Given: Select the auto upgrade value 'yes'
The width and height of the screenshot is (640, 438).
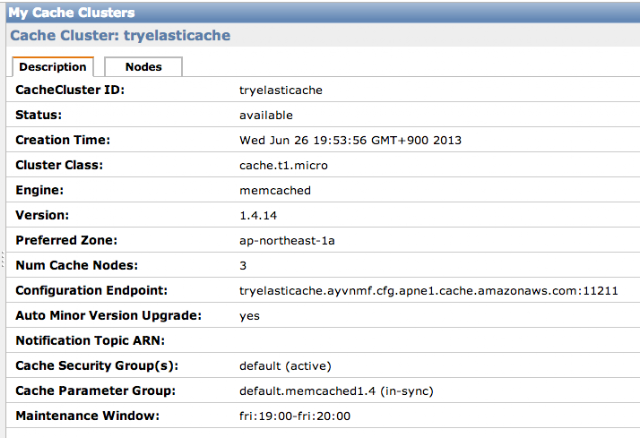Looking at the screenshot, I should 249,316.
